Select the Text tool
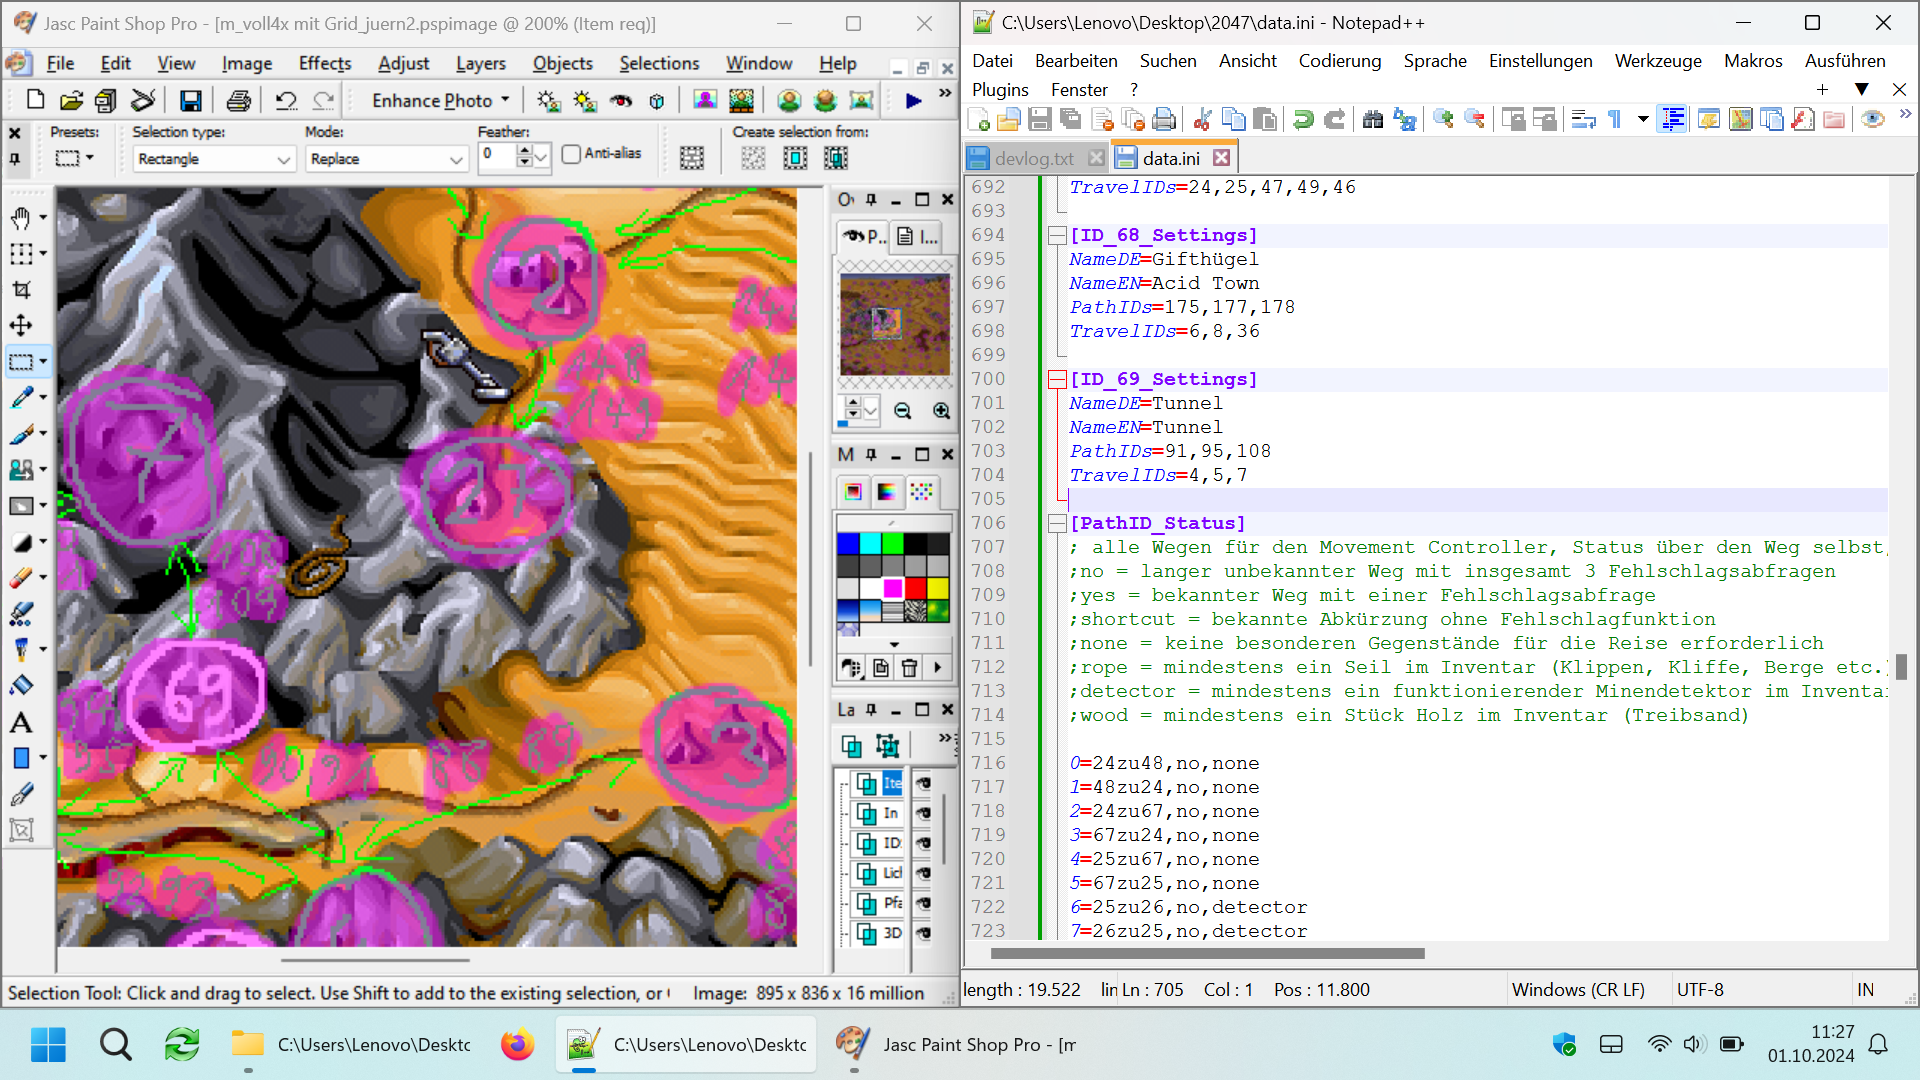Image resolution: width=1920 pixels, height=1080 pixels. tap(21, 722)
